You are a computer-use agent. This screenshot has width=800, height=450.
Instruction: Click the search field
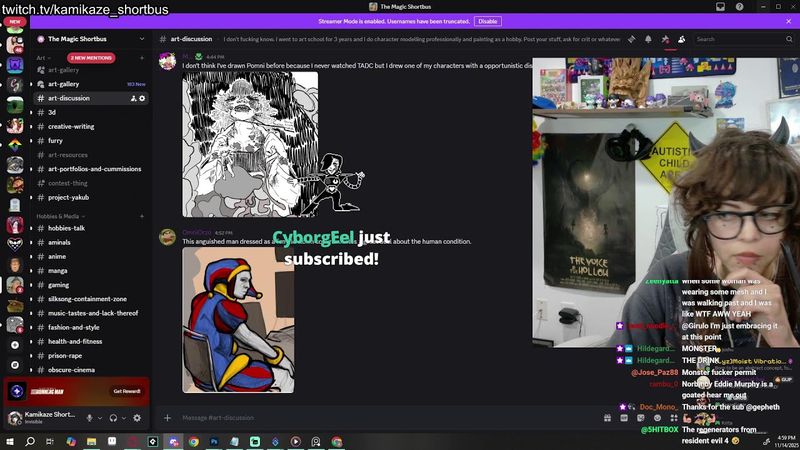(740, 39)
